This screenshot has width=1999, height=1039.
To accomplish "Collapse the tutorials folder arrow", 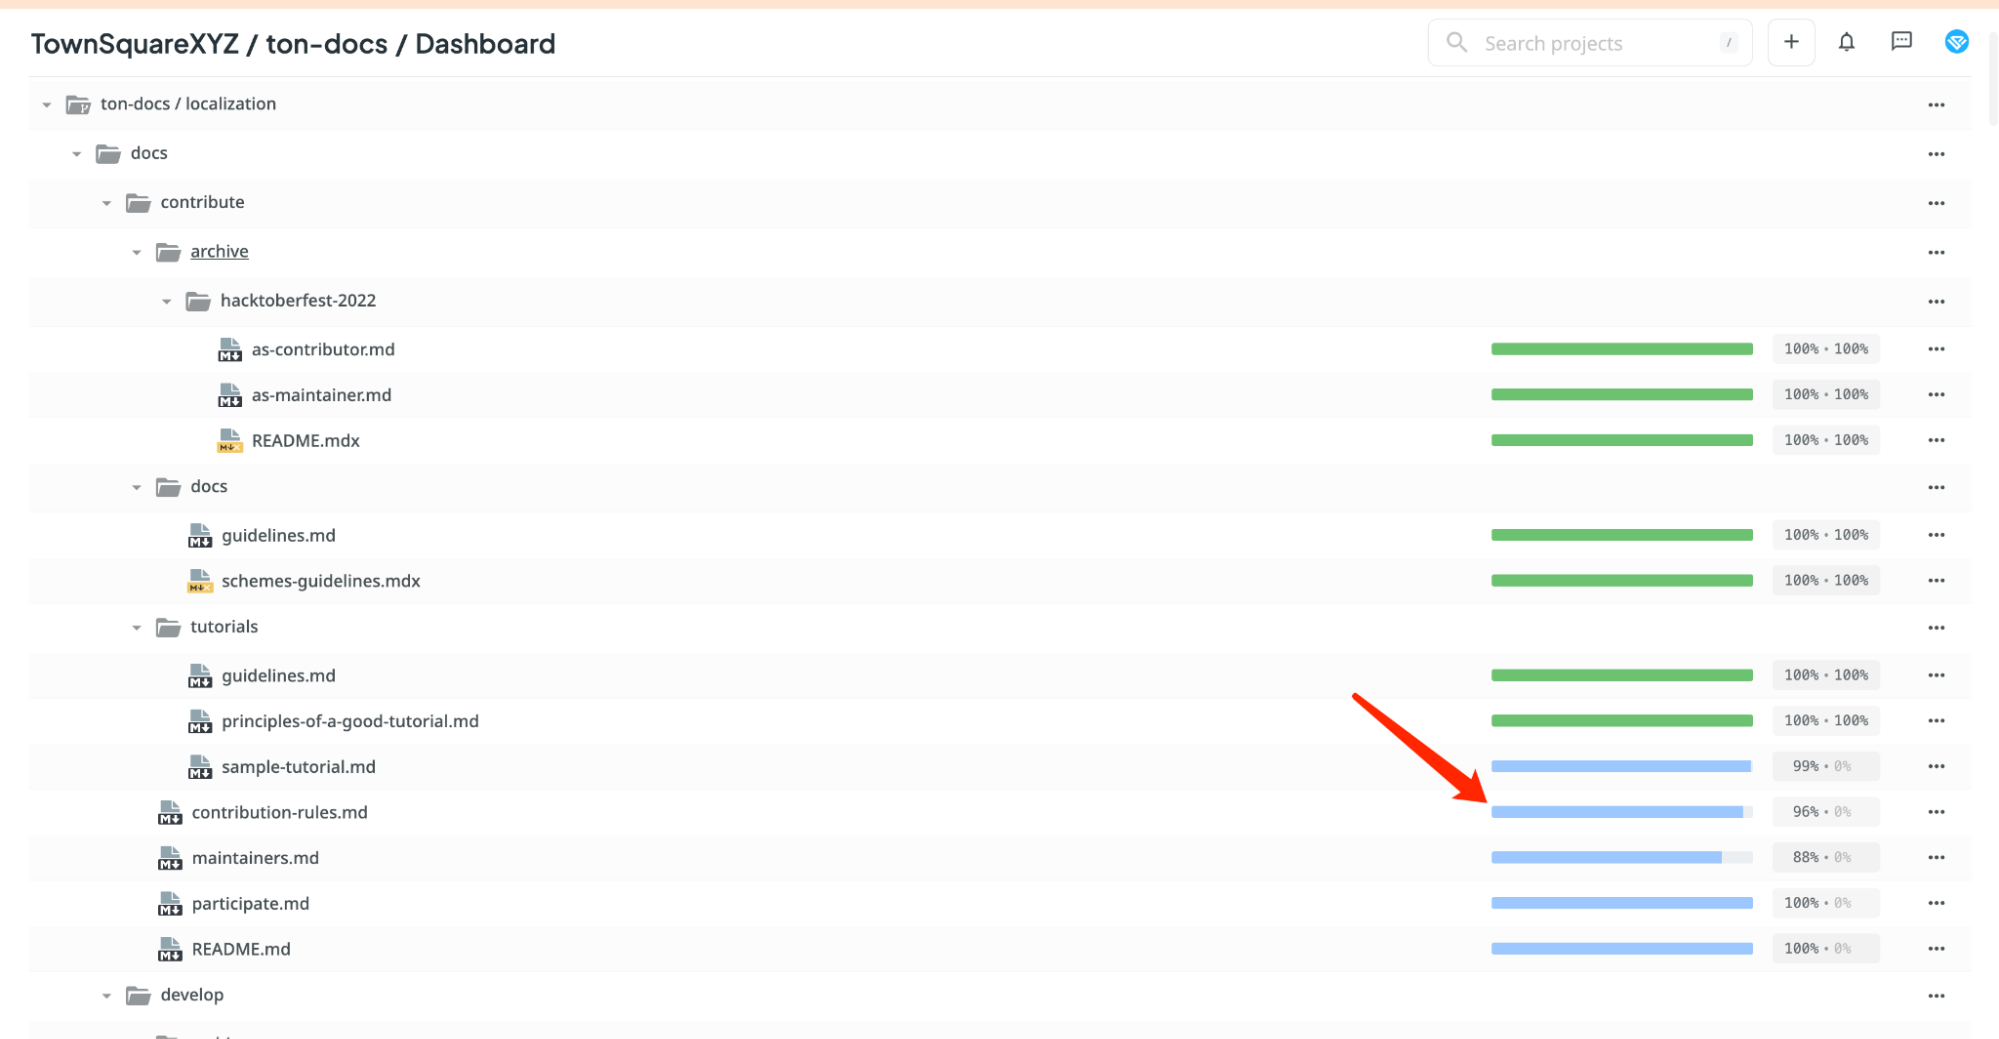I will (136, 628).
